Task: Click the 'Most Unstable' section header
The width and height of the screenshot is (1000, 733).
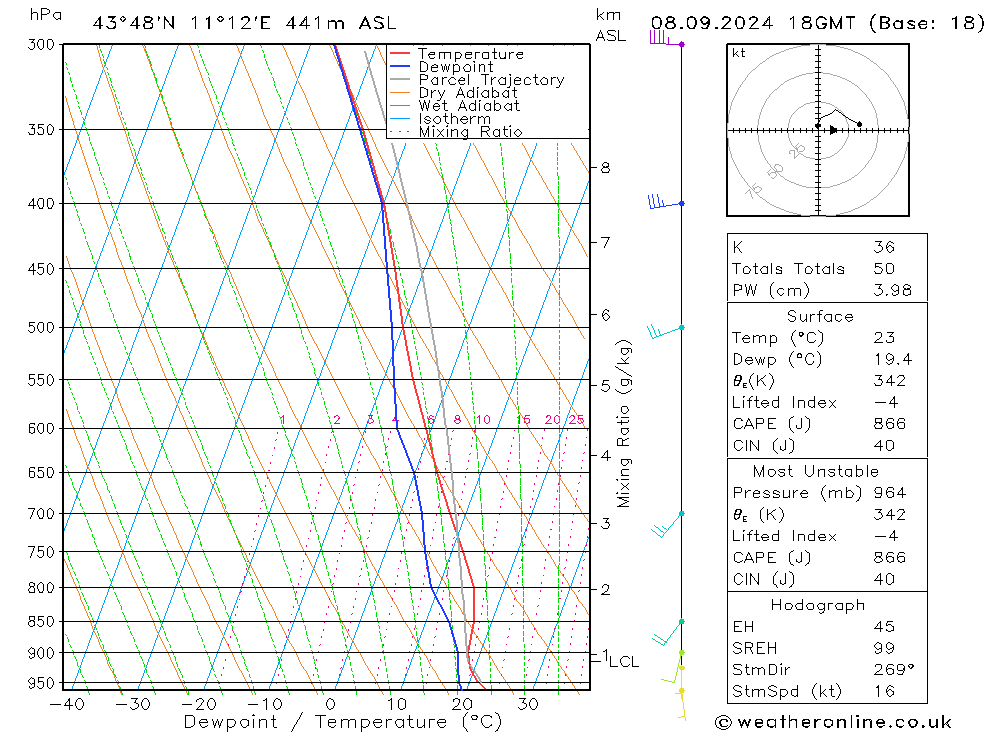Action: (815, 471)
